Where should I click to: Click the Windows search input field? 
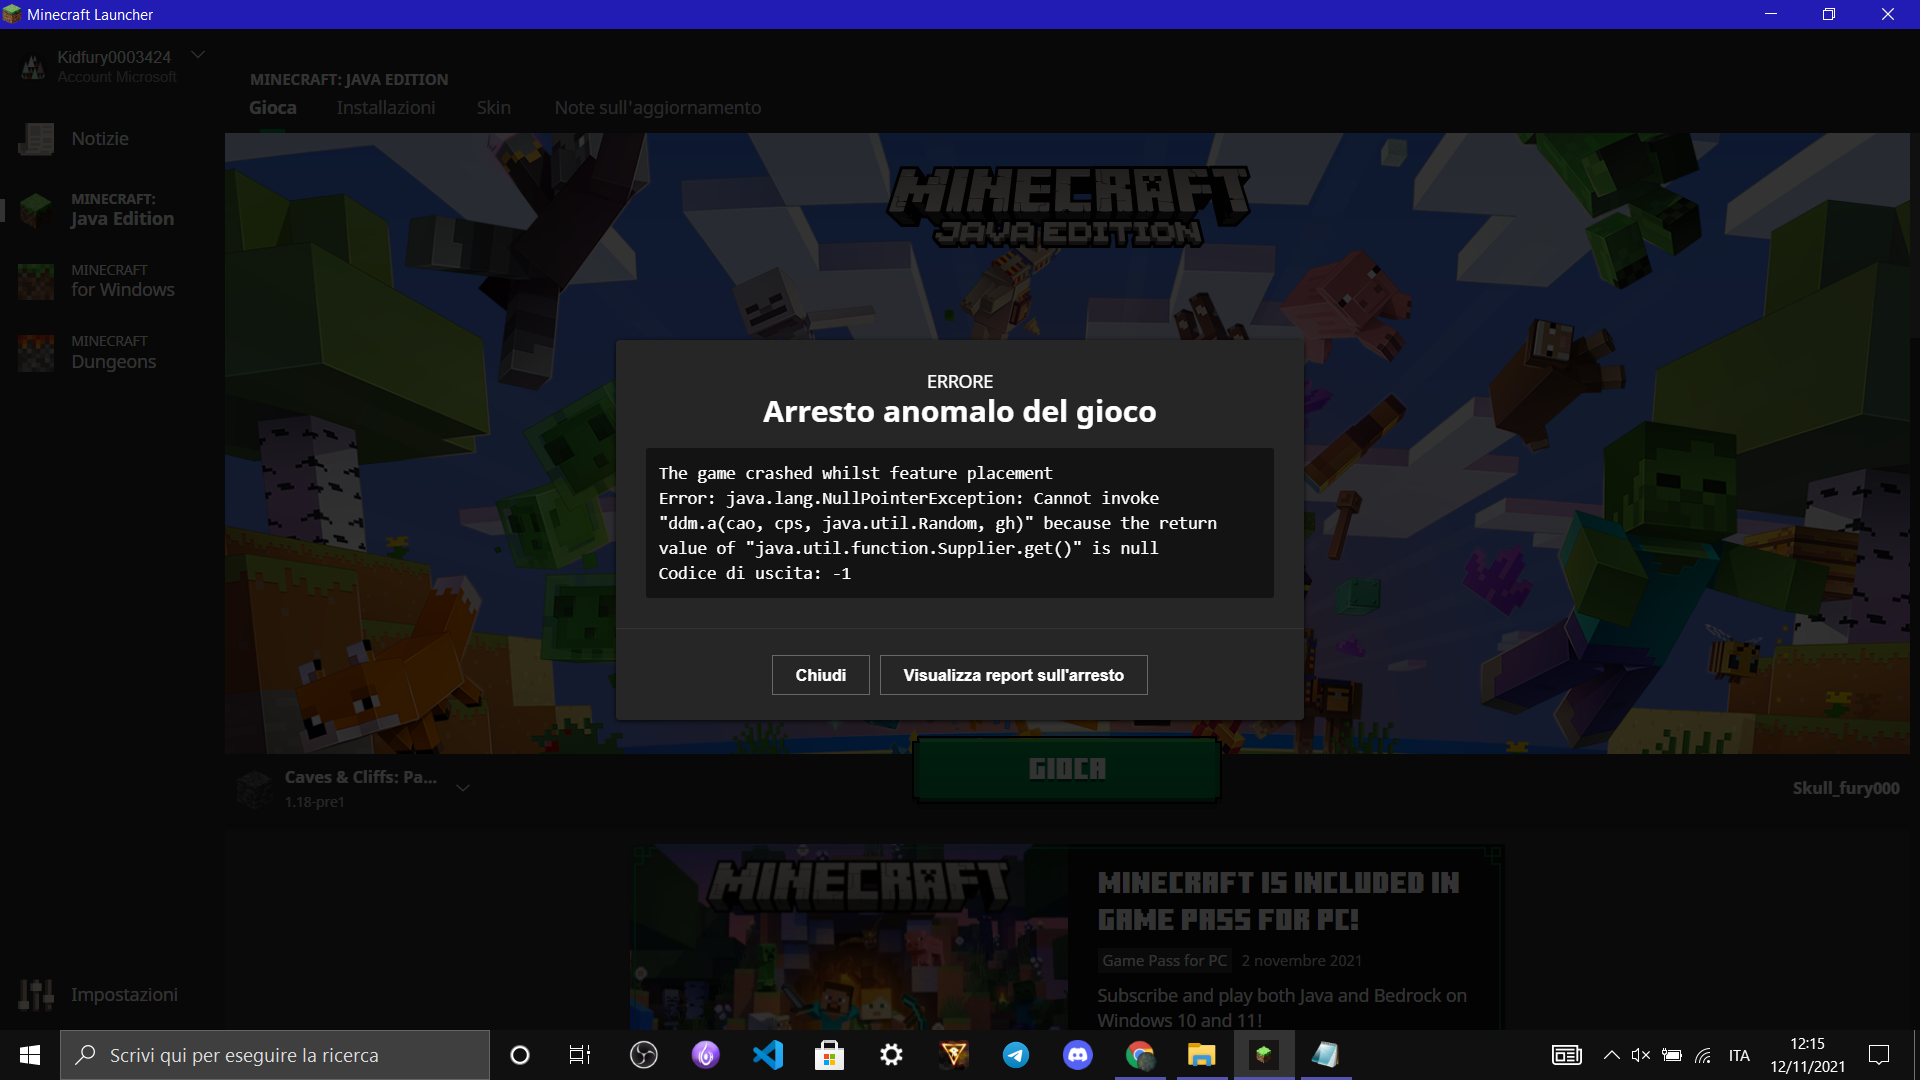290,1055
